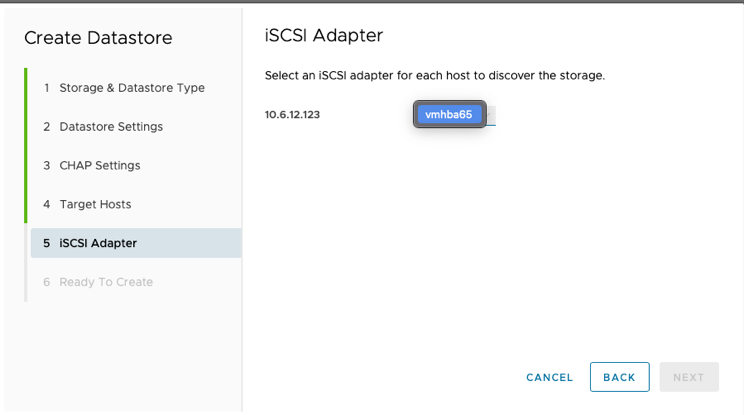744x415 pixels.
Task: Return to CHAP Settings step
Action: [x=99, y=165]
